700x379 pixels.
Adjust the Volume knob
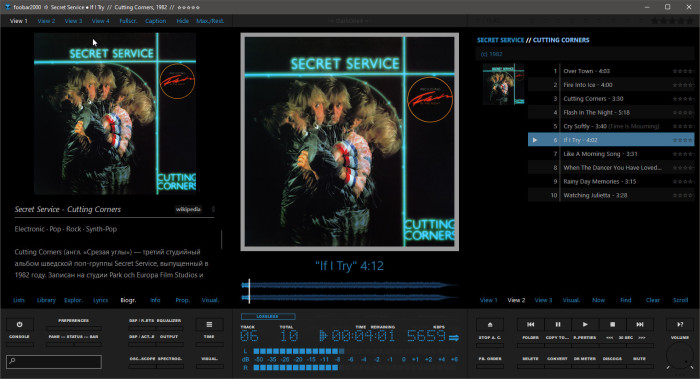click(x=679, y=356)
